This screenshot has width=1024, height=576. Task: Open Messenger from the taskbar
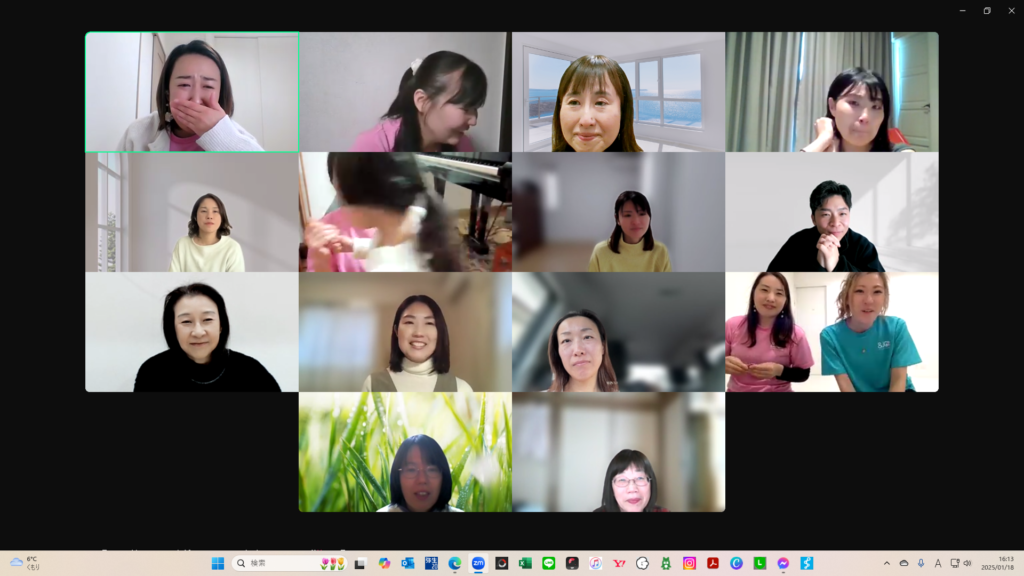pyautogui.click(x=783, y=563)
